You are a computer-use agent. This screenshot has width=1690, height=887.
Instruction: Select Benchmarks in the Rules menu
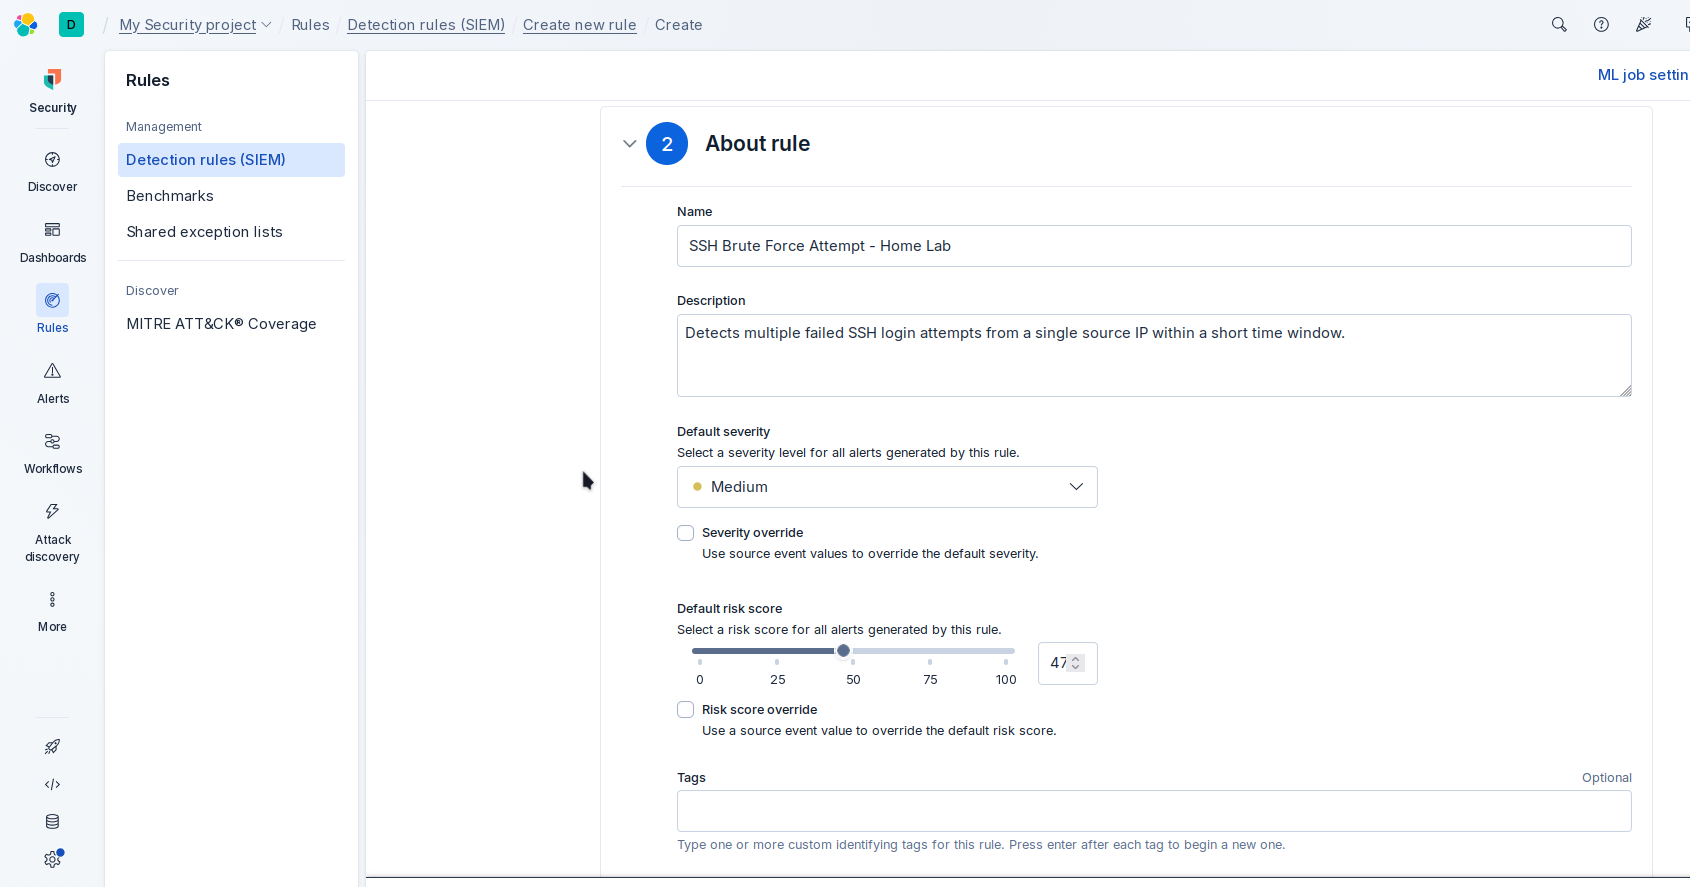click(170, 196)
